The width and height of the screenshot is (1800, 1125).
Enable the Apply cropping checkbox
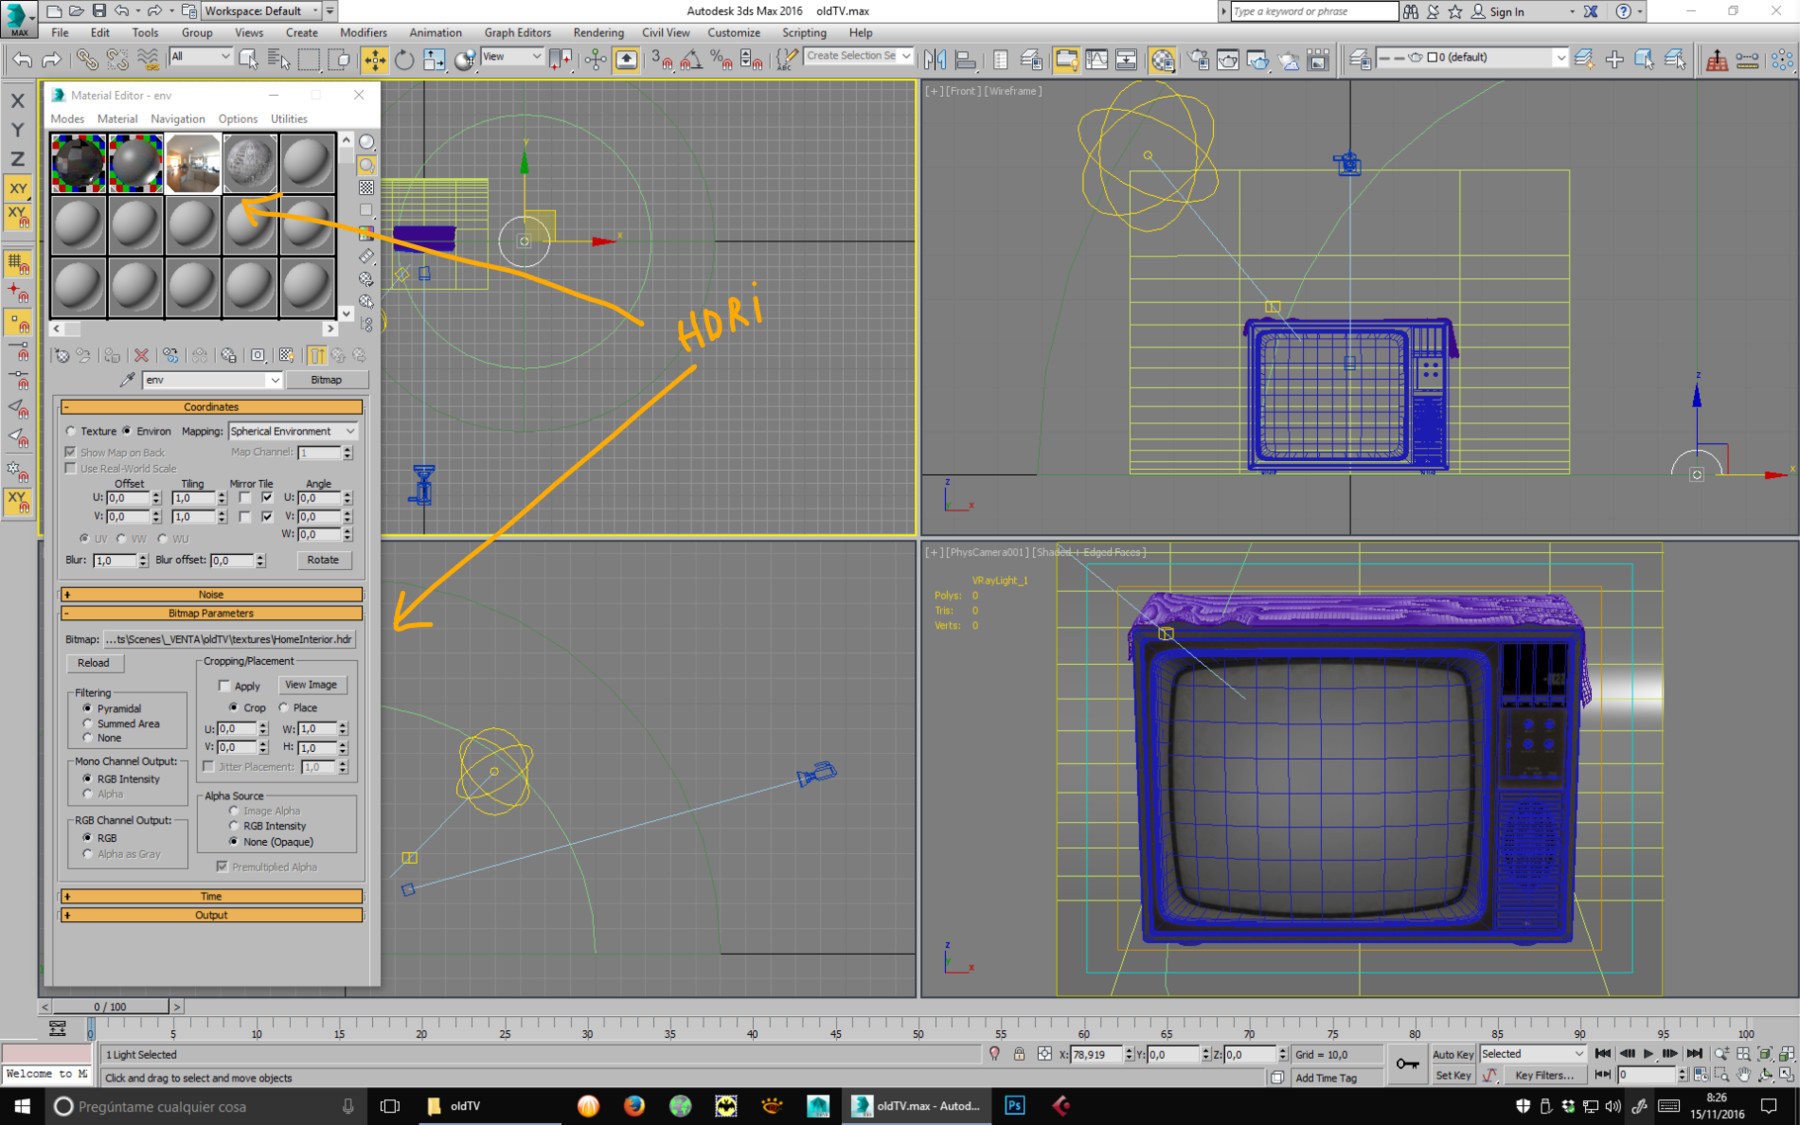pyautogui.click(x=225, y=686)
